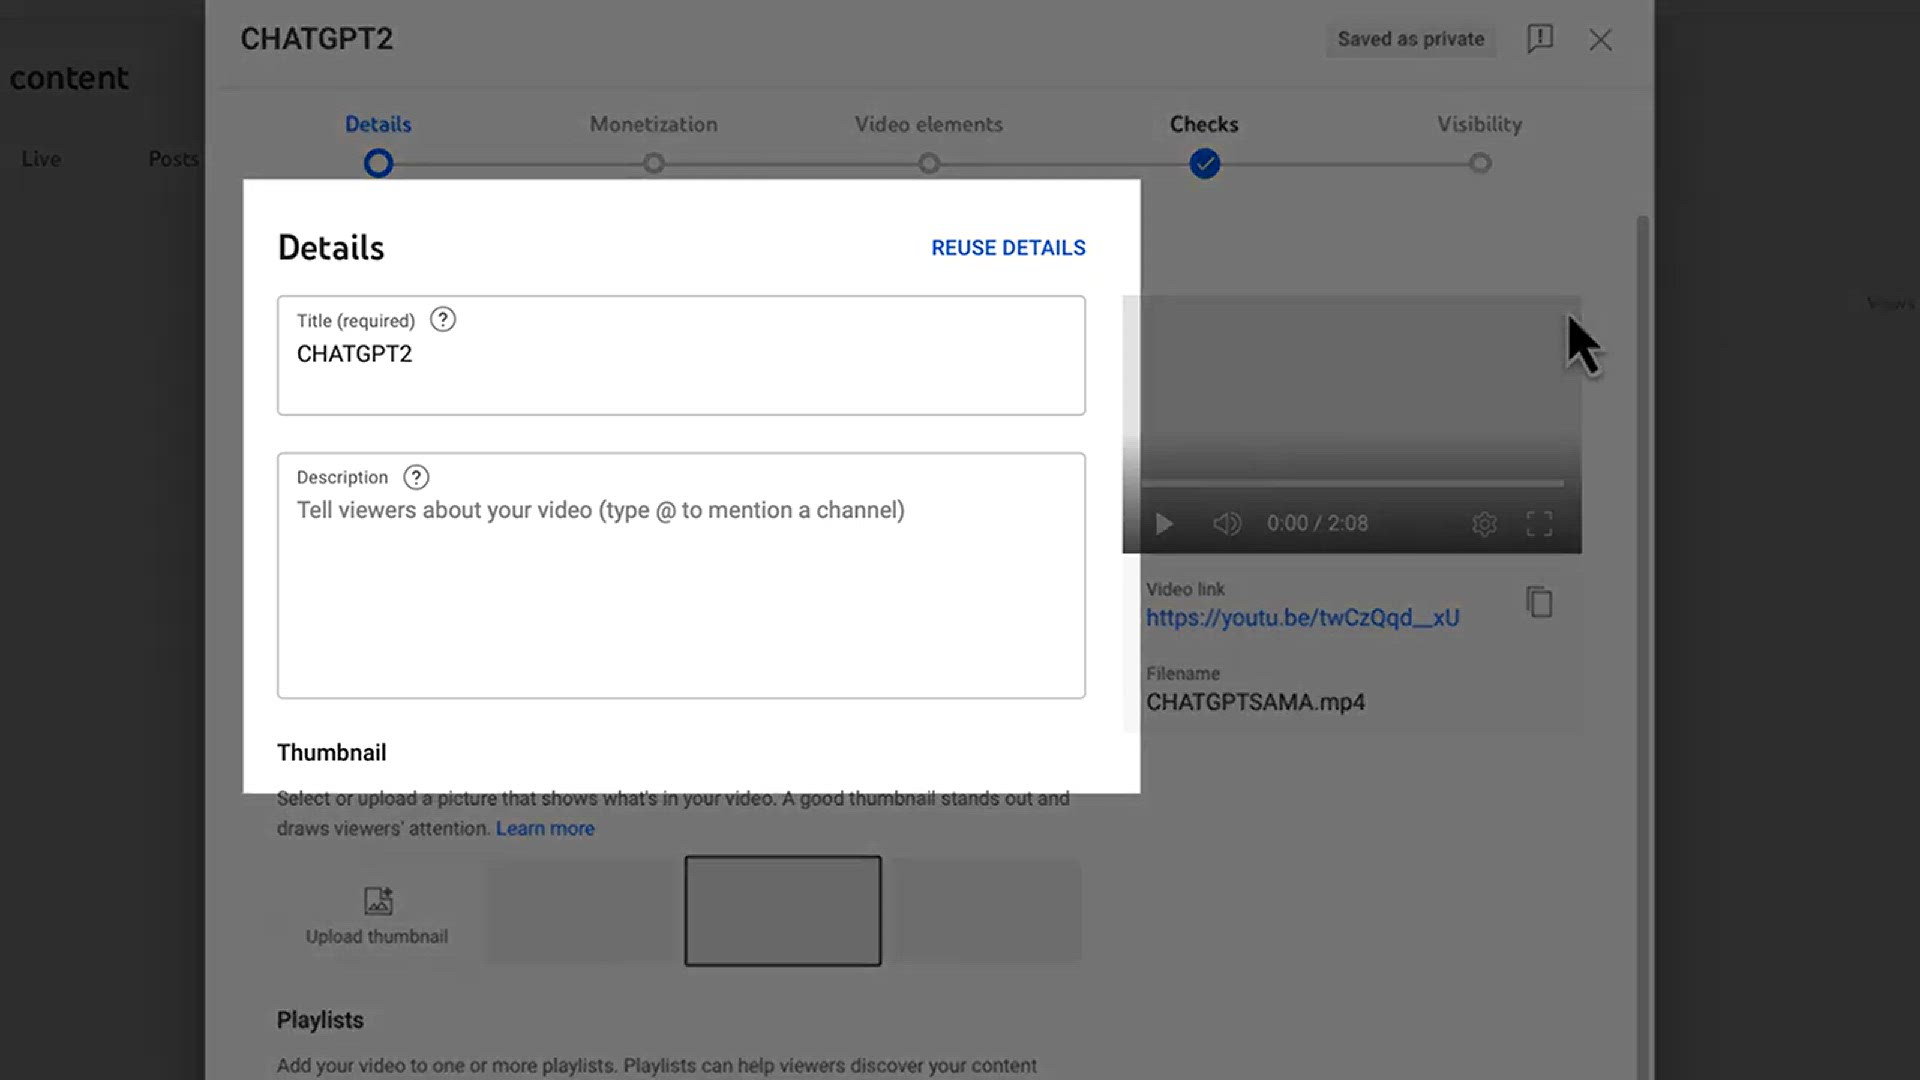Click the Checks completed checkmark circle
Image resolution: width=1920 pixels, height=1080 pixels.
tap(1204, 163)
